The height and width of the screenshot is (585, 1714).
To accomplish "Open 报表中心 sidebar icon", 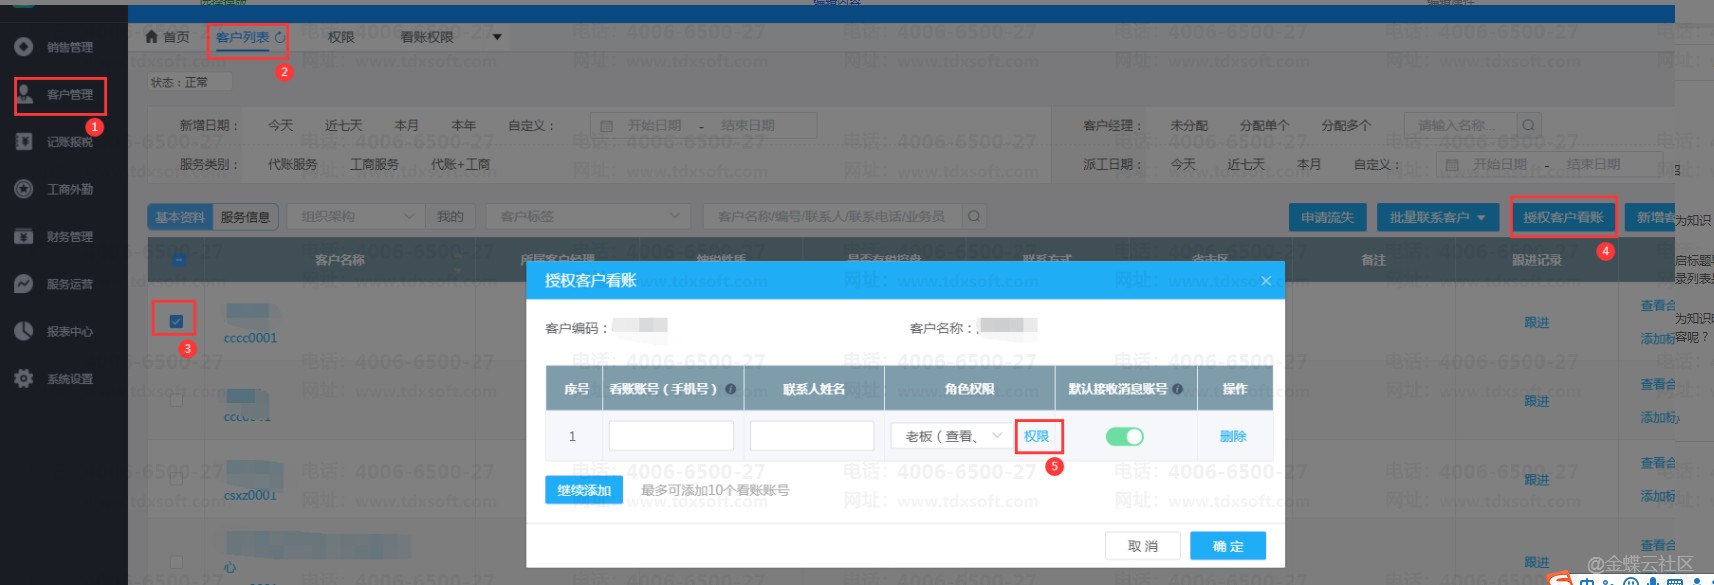I will point(24,331).
